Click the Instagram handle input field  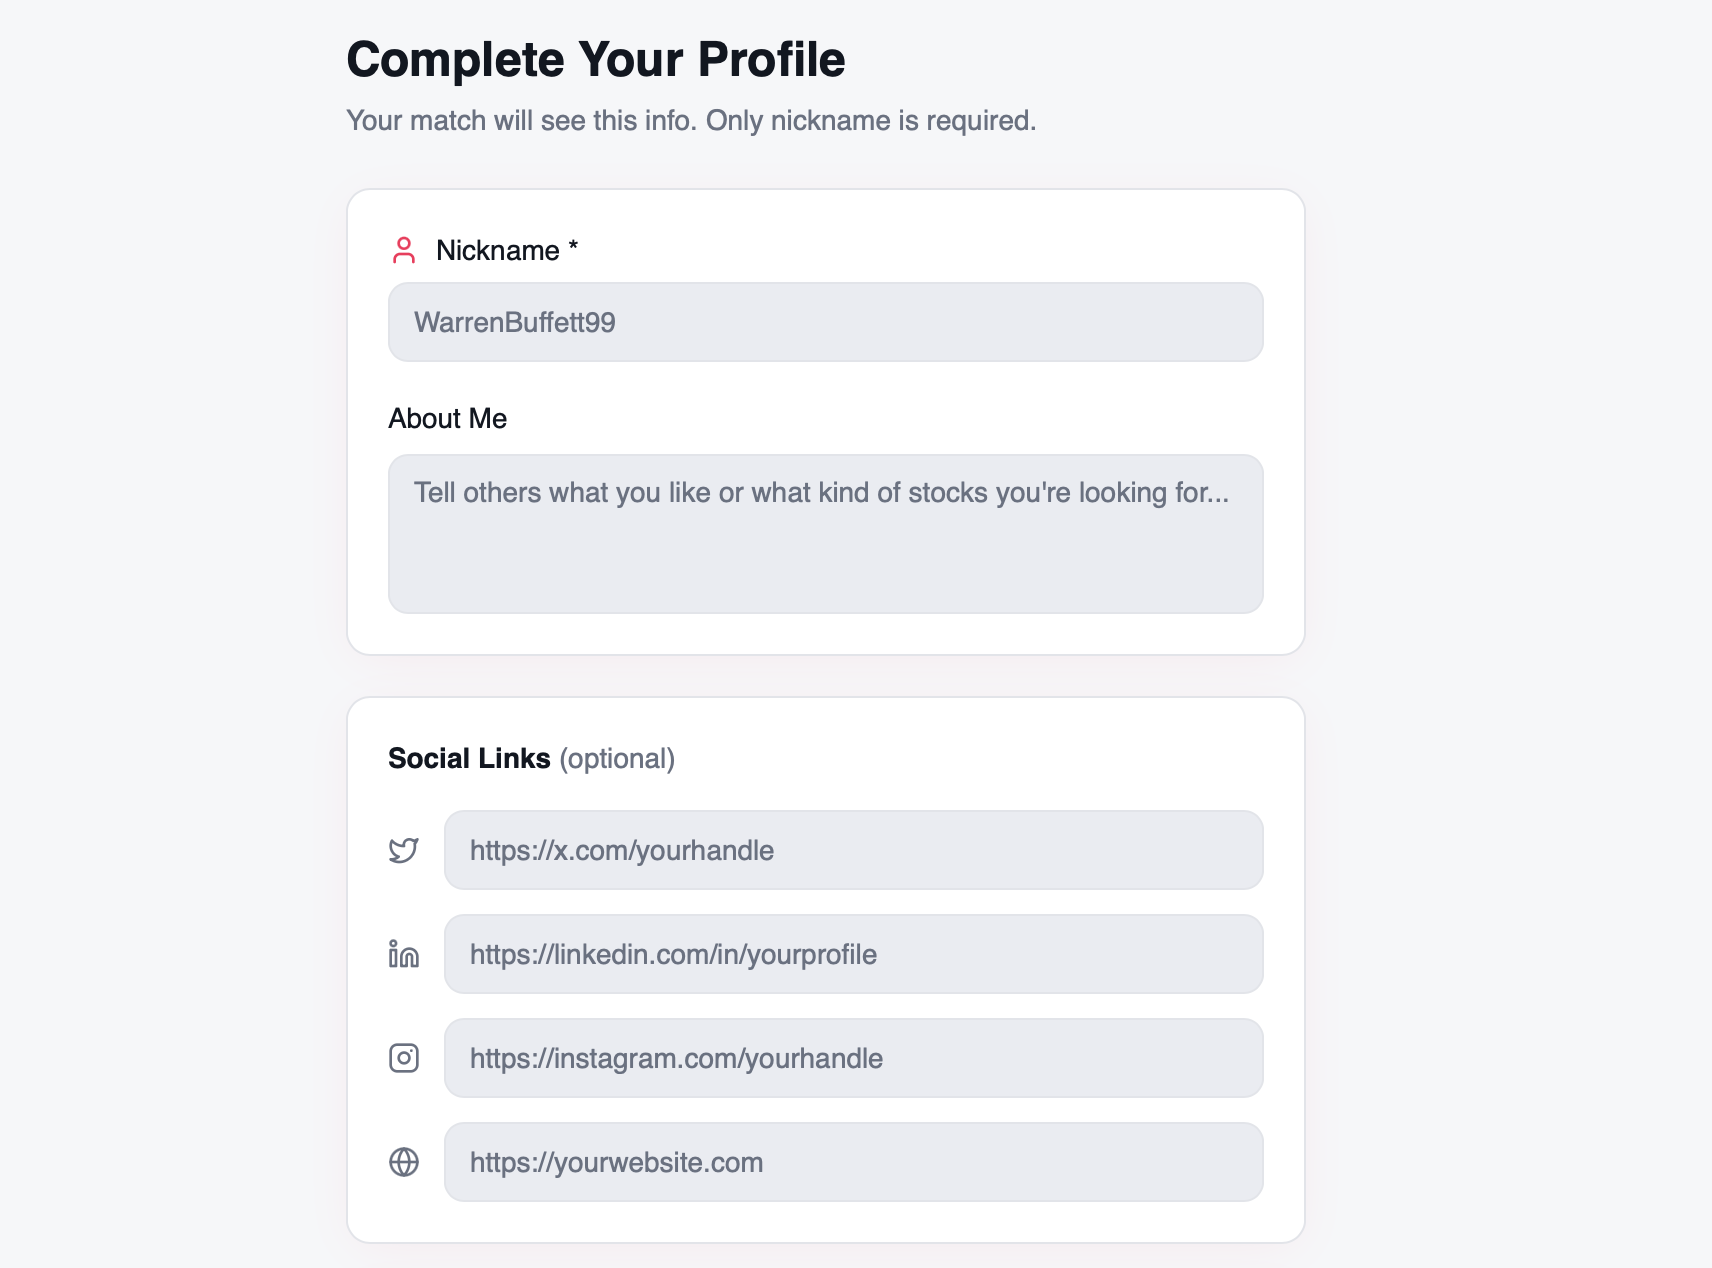click(853, 1058)
